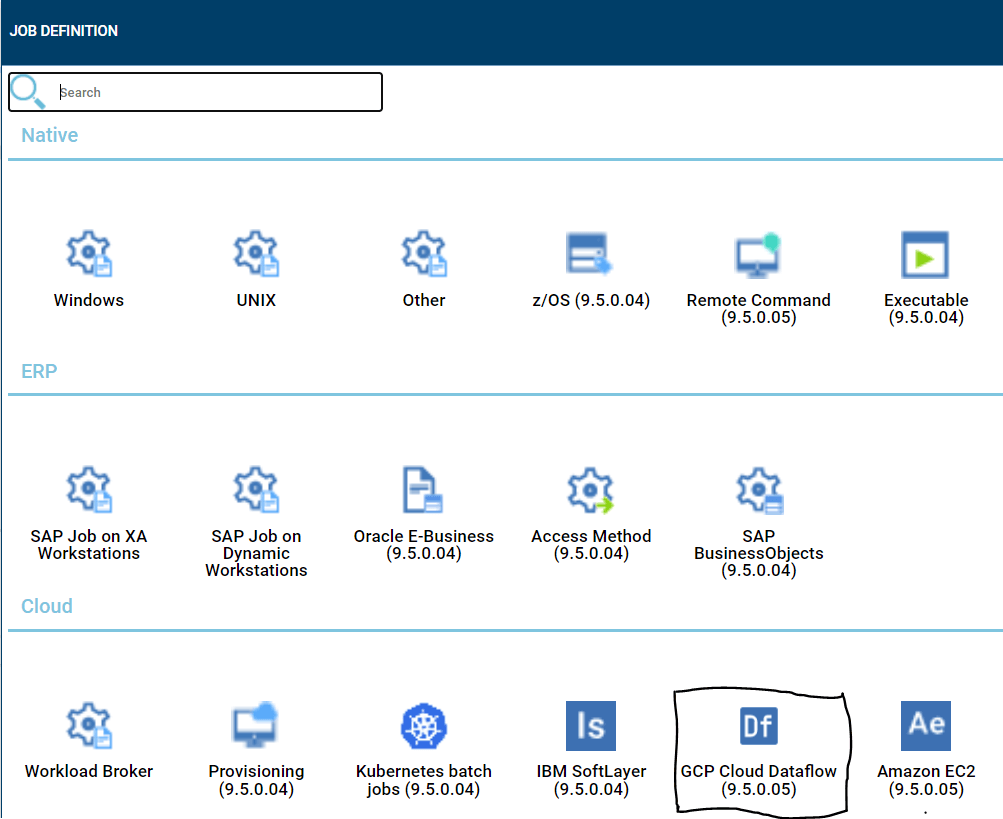Select the Kubernetes batch jobs icon
The width and height of the screenshot is (1003, 819).
pos(423,725)
